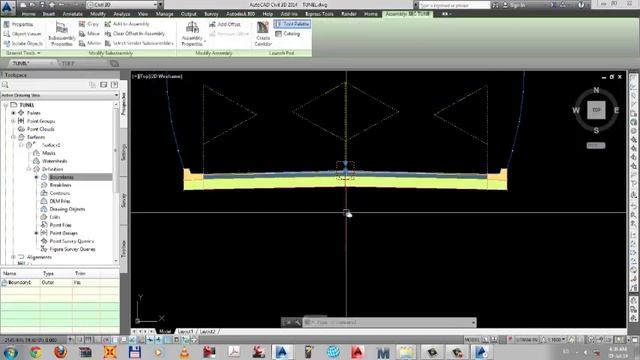Image resolution: width=640 pixels, height=360 pixels.
Task: Open Properties in General Tools
Action: (18, 24)
